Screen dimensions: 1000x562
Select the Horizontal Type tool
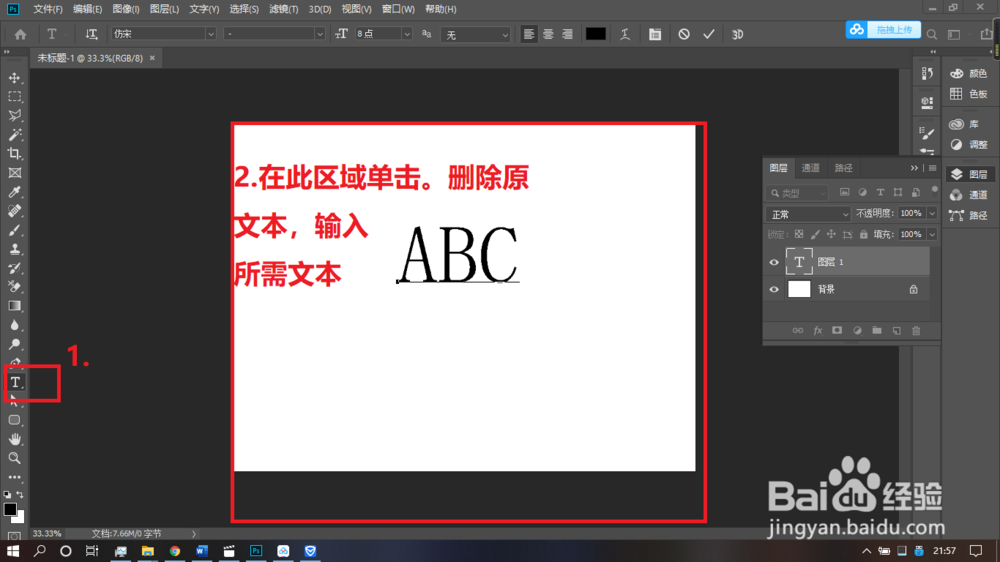click(15, 382)
